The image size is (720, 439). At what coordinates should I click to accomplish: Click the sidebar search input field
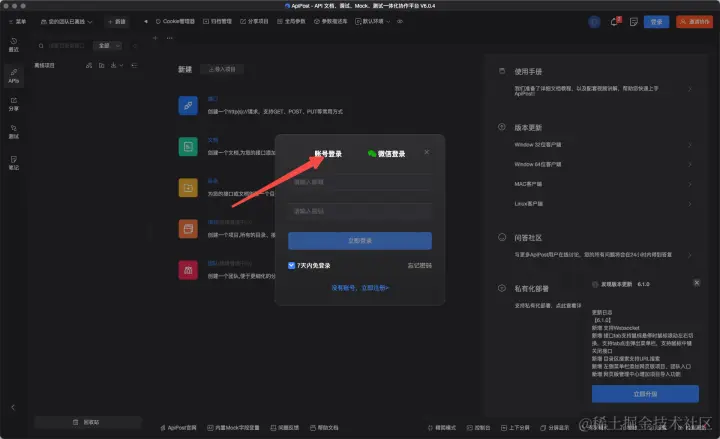(x=63, y=45)
